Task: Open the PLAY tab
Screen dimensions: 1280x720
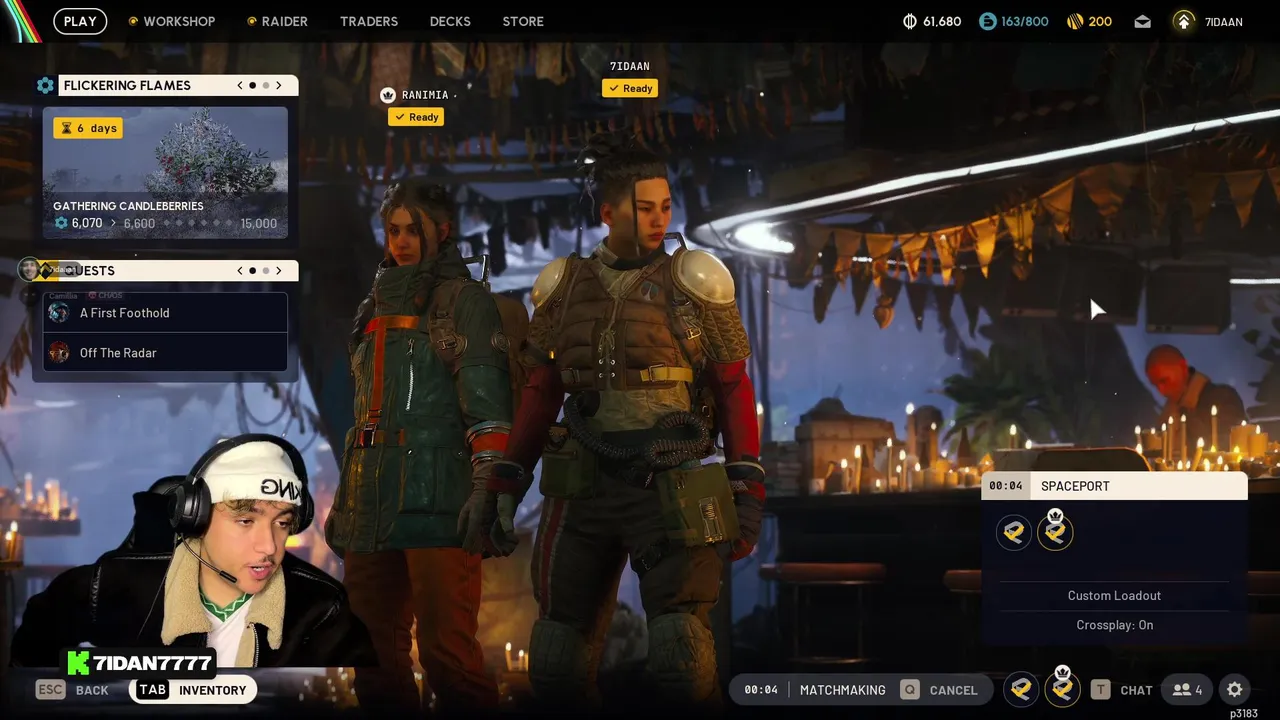Action: [80, 21]
